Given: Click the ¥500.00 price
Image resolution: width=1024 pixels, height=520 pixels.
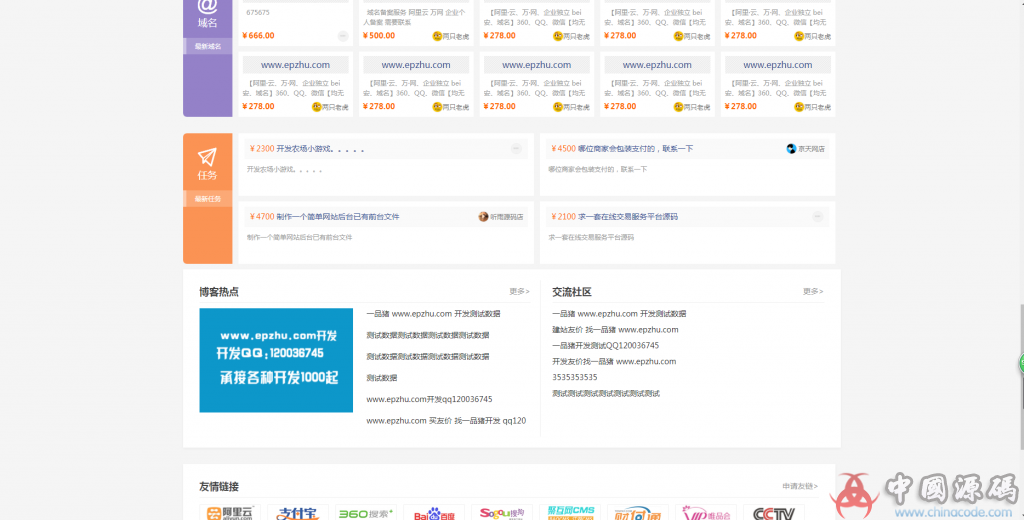Looking at the screenshot, I should coord(379,36).
